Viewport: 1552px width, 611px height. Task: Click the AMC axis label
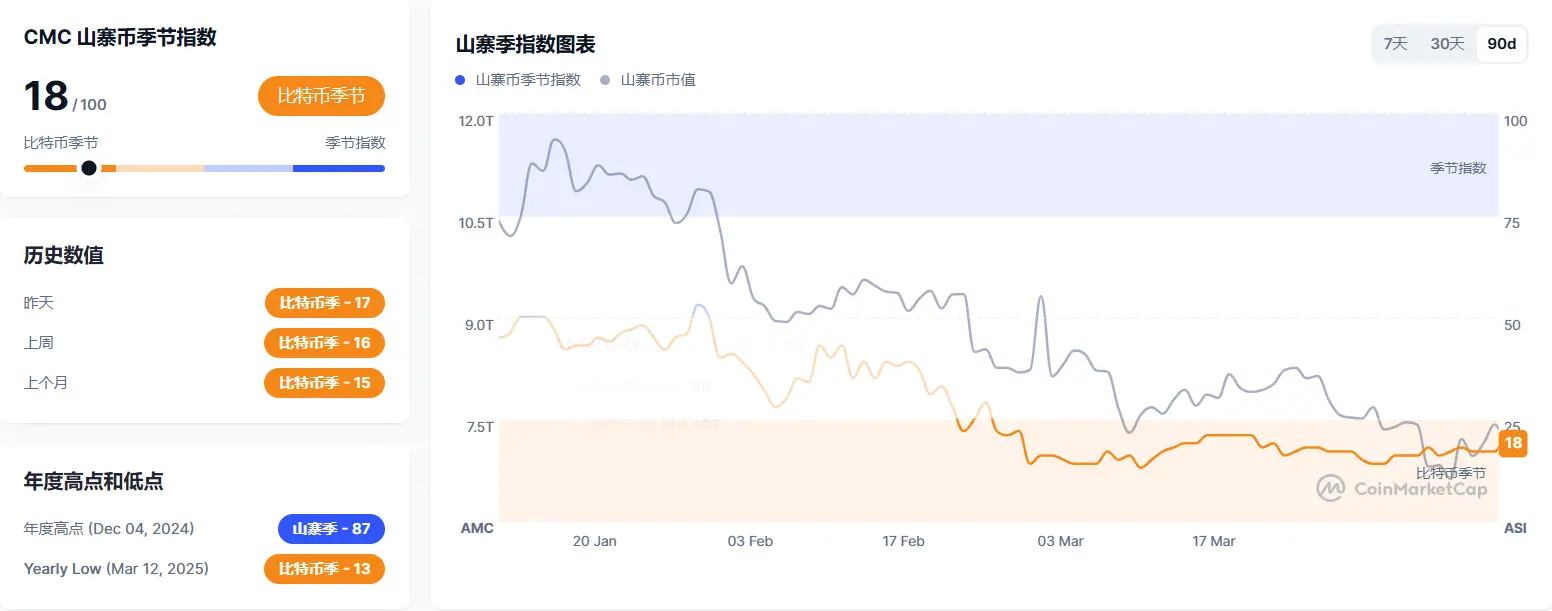477,528
